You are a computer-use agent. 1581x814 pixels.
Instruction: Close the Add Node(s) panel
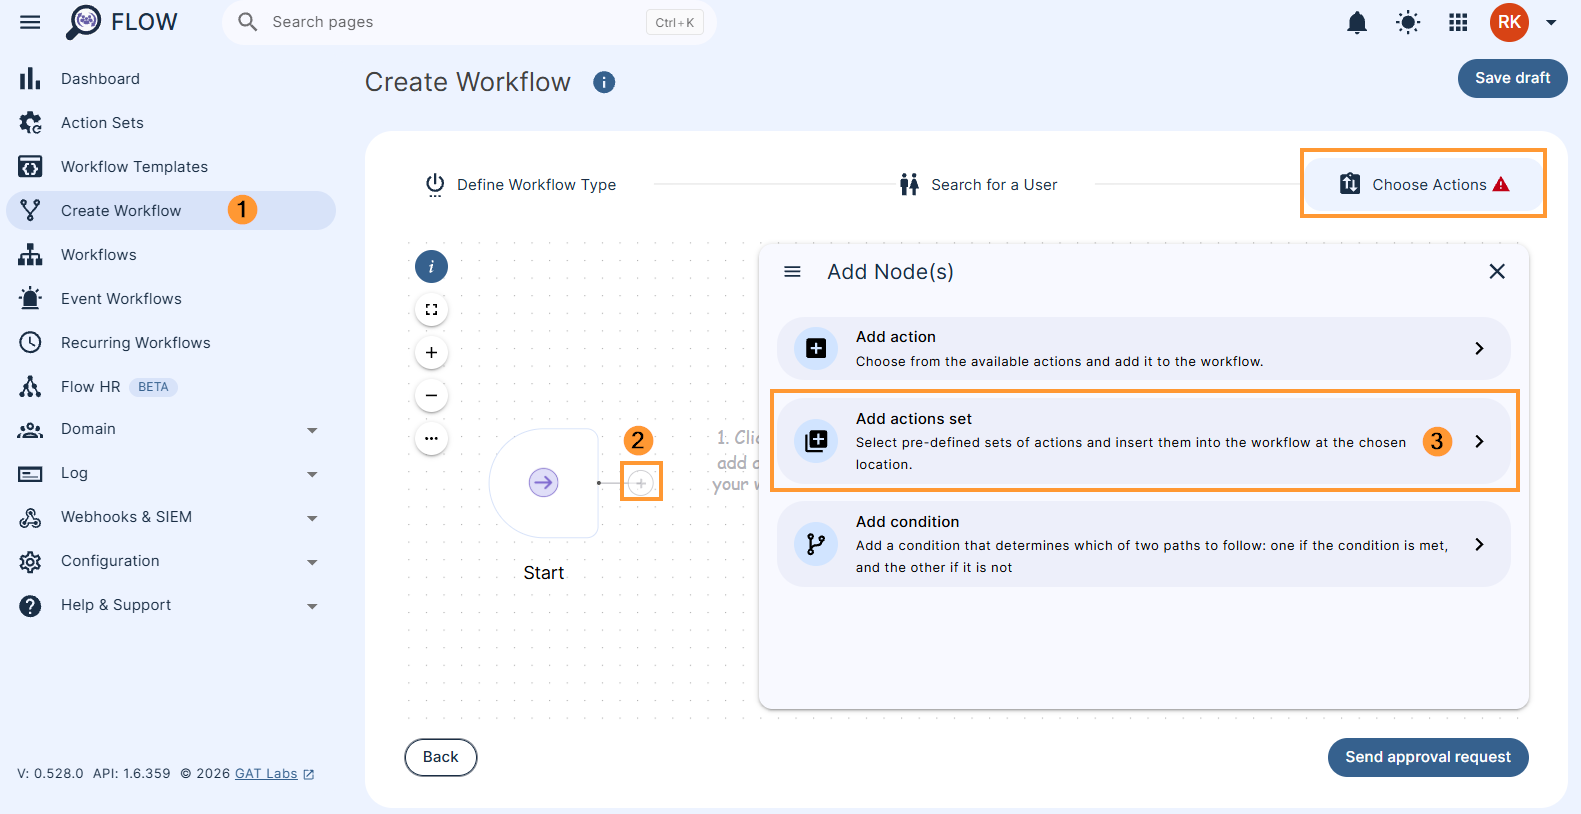(x=1497, y=272)
